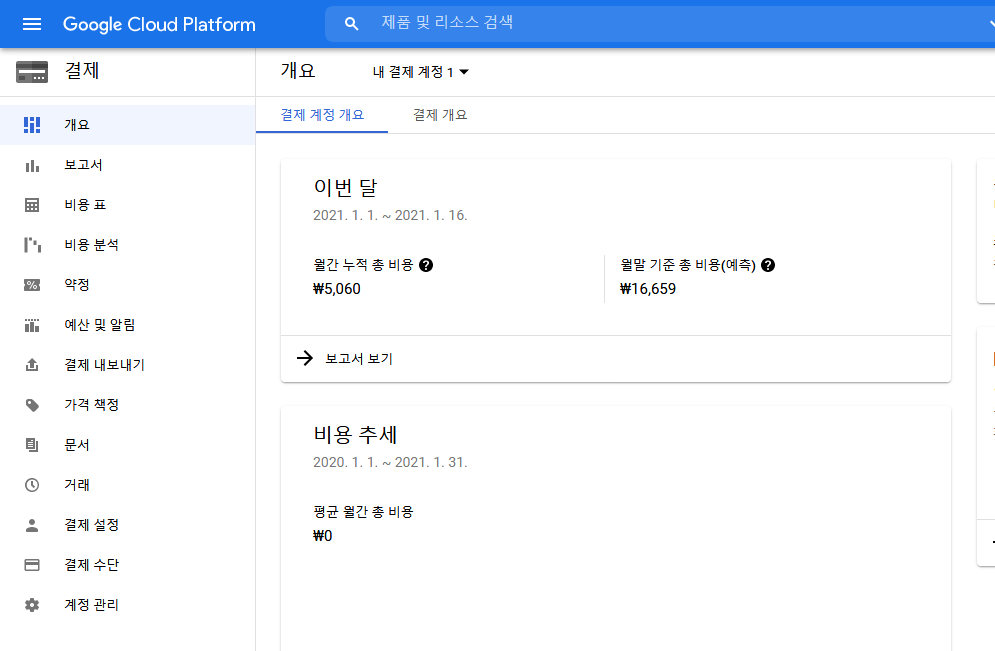Open 결제 설정 in the sidebar
This screenshot has height=651, width=995.
[92, 525]
